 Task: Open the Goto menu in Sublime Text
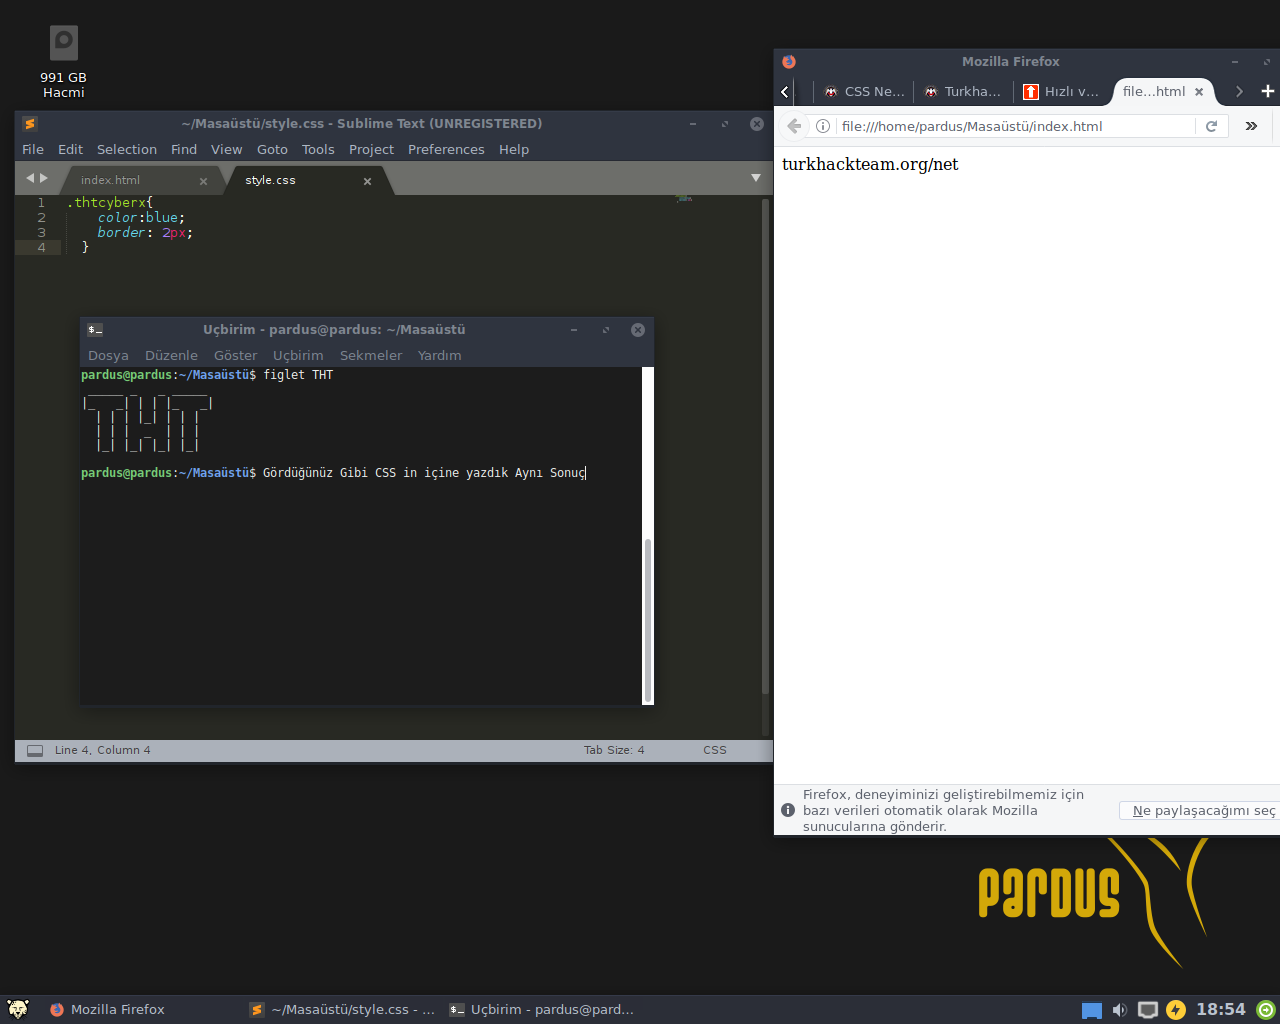tap(272, 149)
